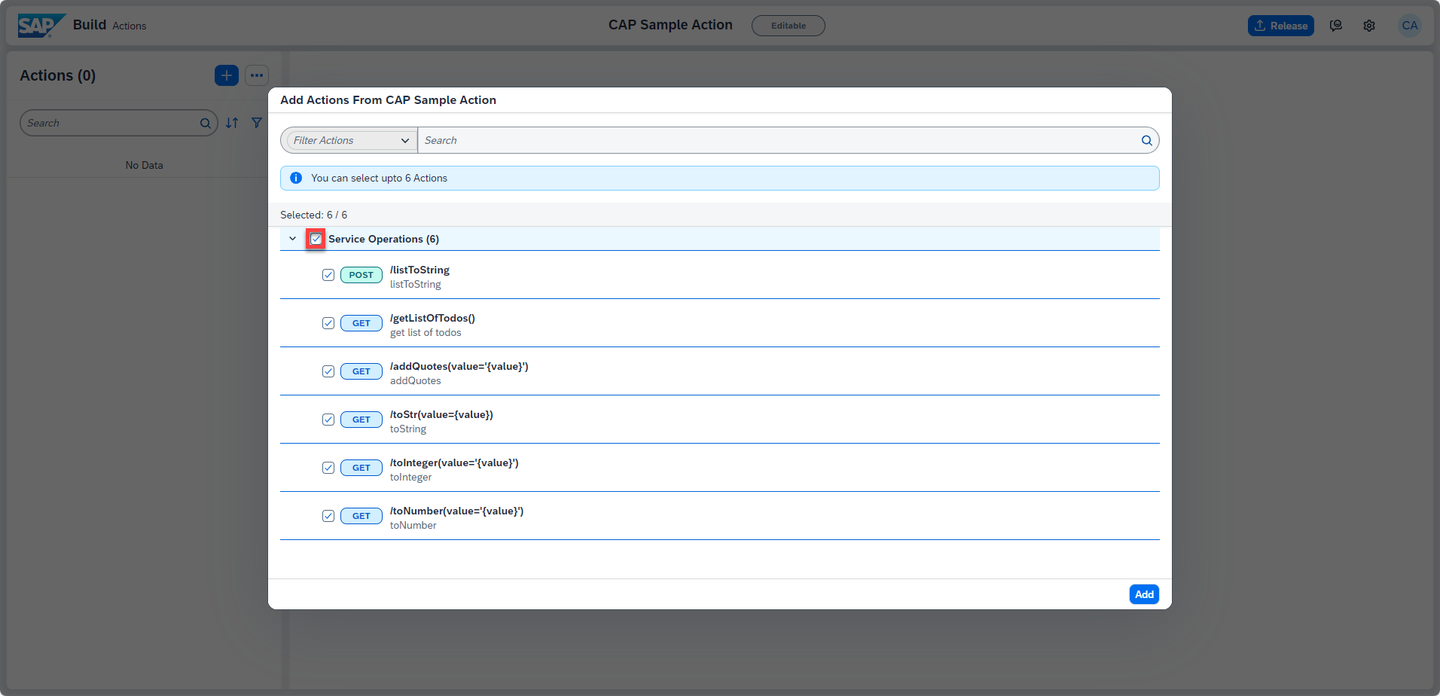
Task: Click the filter funnel icon in Actions panel
Action: pos(257,123)
